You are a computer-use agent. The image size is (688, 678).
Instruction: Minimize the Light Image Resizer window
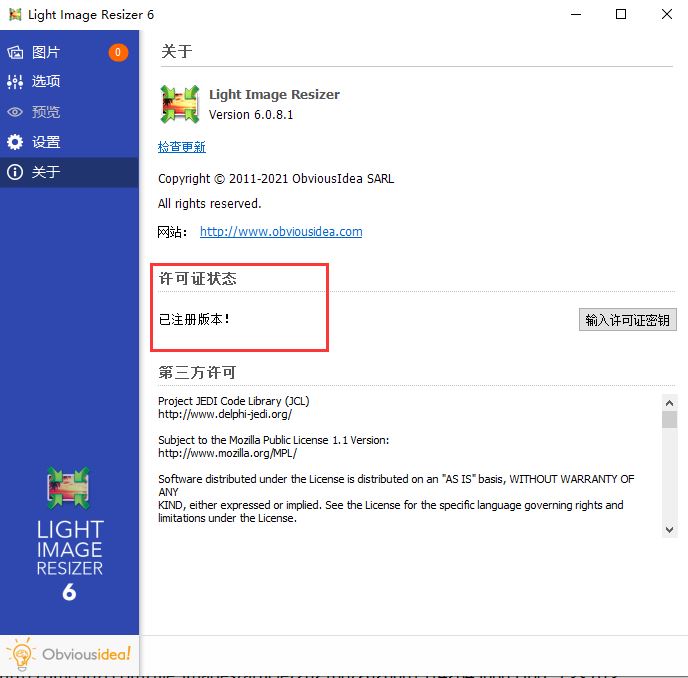576,14
